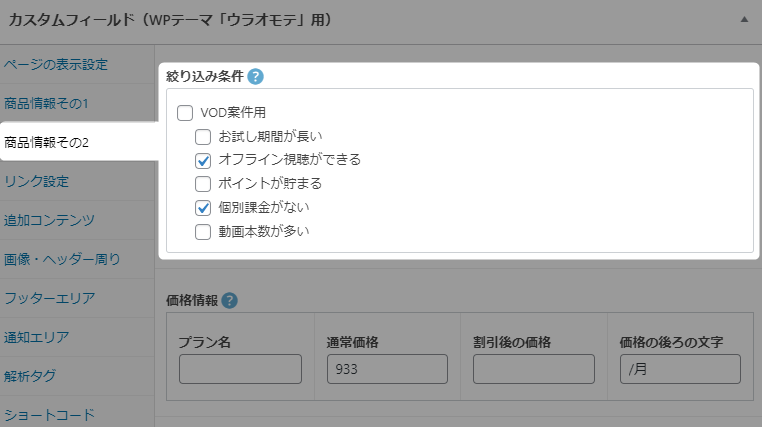
Task: Click the 通常価格 field showing 933
Action: [387, 369]
